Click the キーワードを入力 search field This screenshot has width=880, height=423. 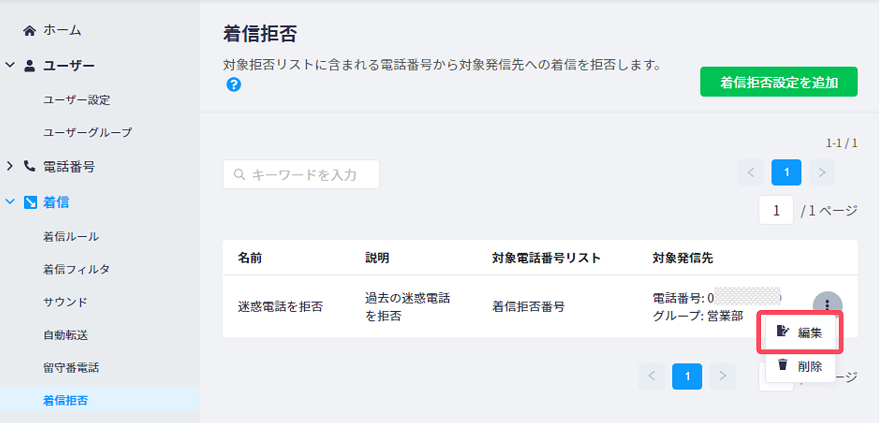tap(301, 174)
